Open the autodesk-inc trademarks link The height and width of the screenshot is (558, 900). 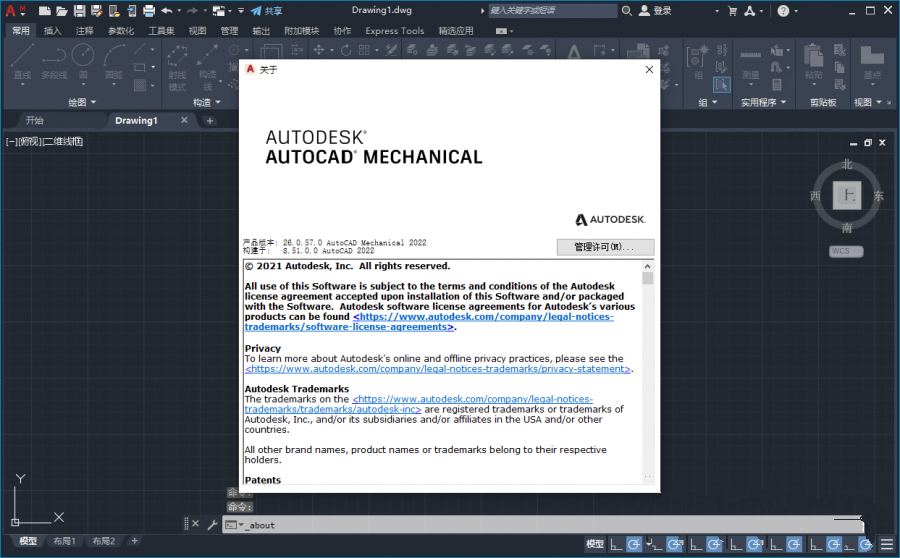click(x=418, y=404)
